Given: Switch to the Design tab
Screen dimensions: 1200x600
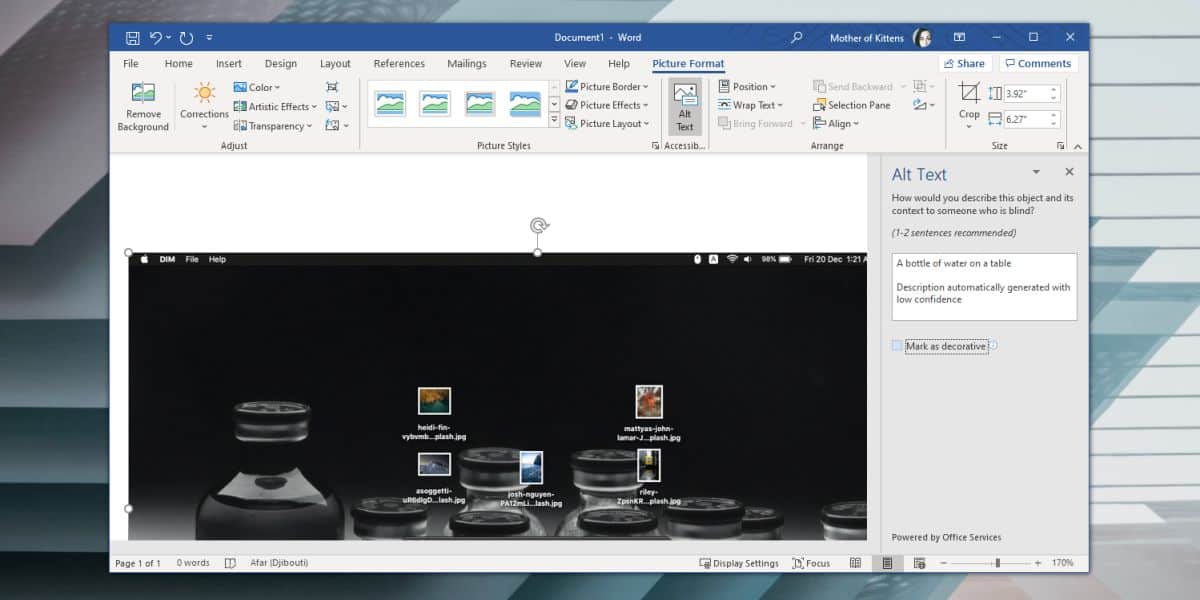Looking at the screenshot, I should 280,64.
